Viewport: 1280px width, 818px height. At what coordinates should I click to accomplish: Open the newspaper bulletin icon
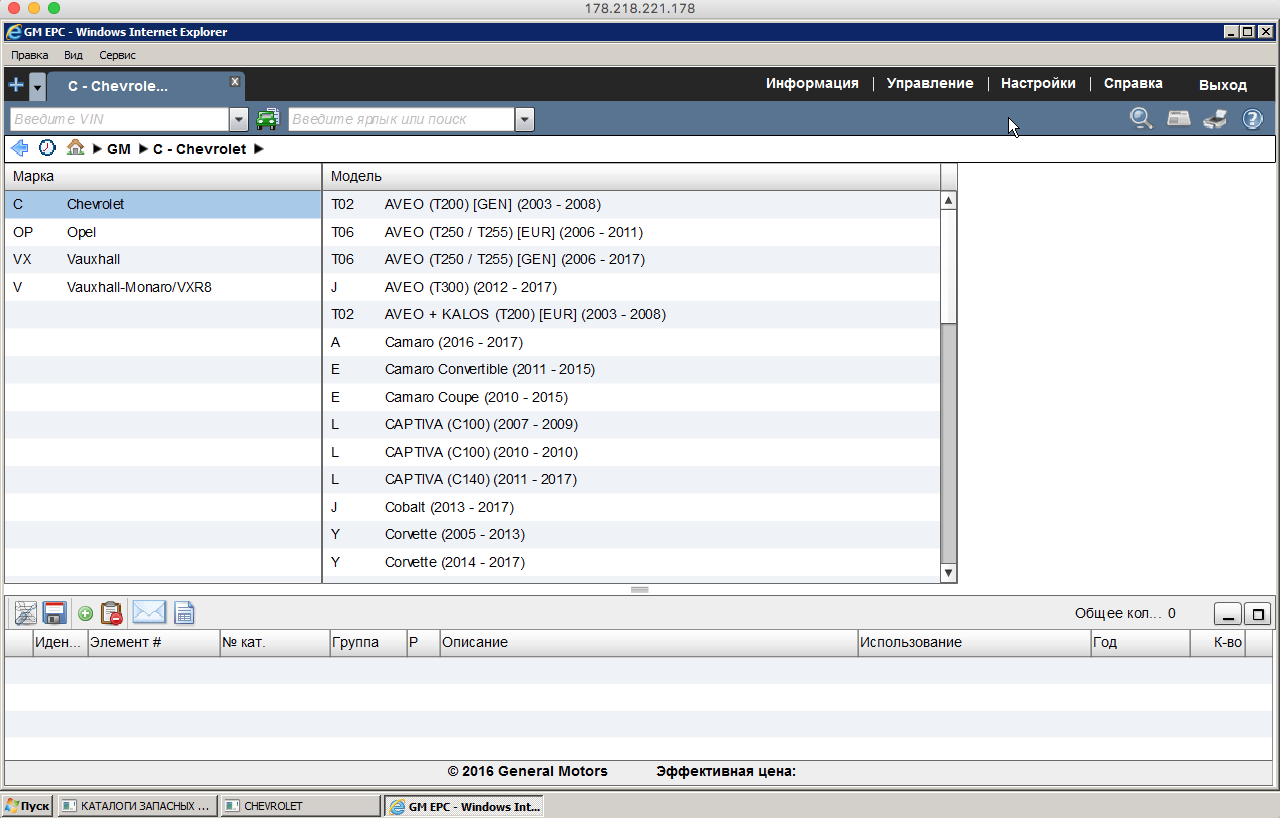[1179, 119]
